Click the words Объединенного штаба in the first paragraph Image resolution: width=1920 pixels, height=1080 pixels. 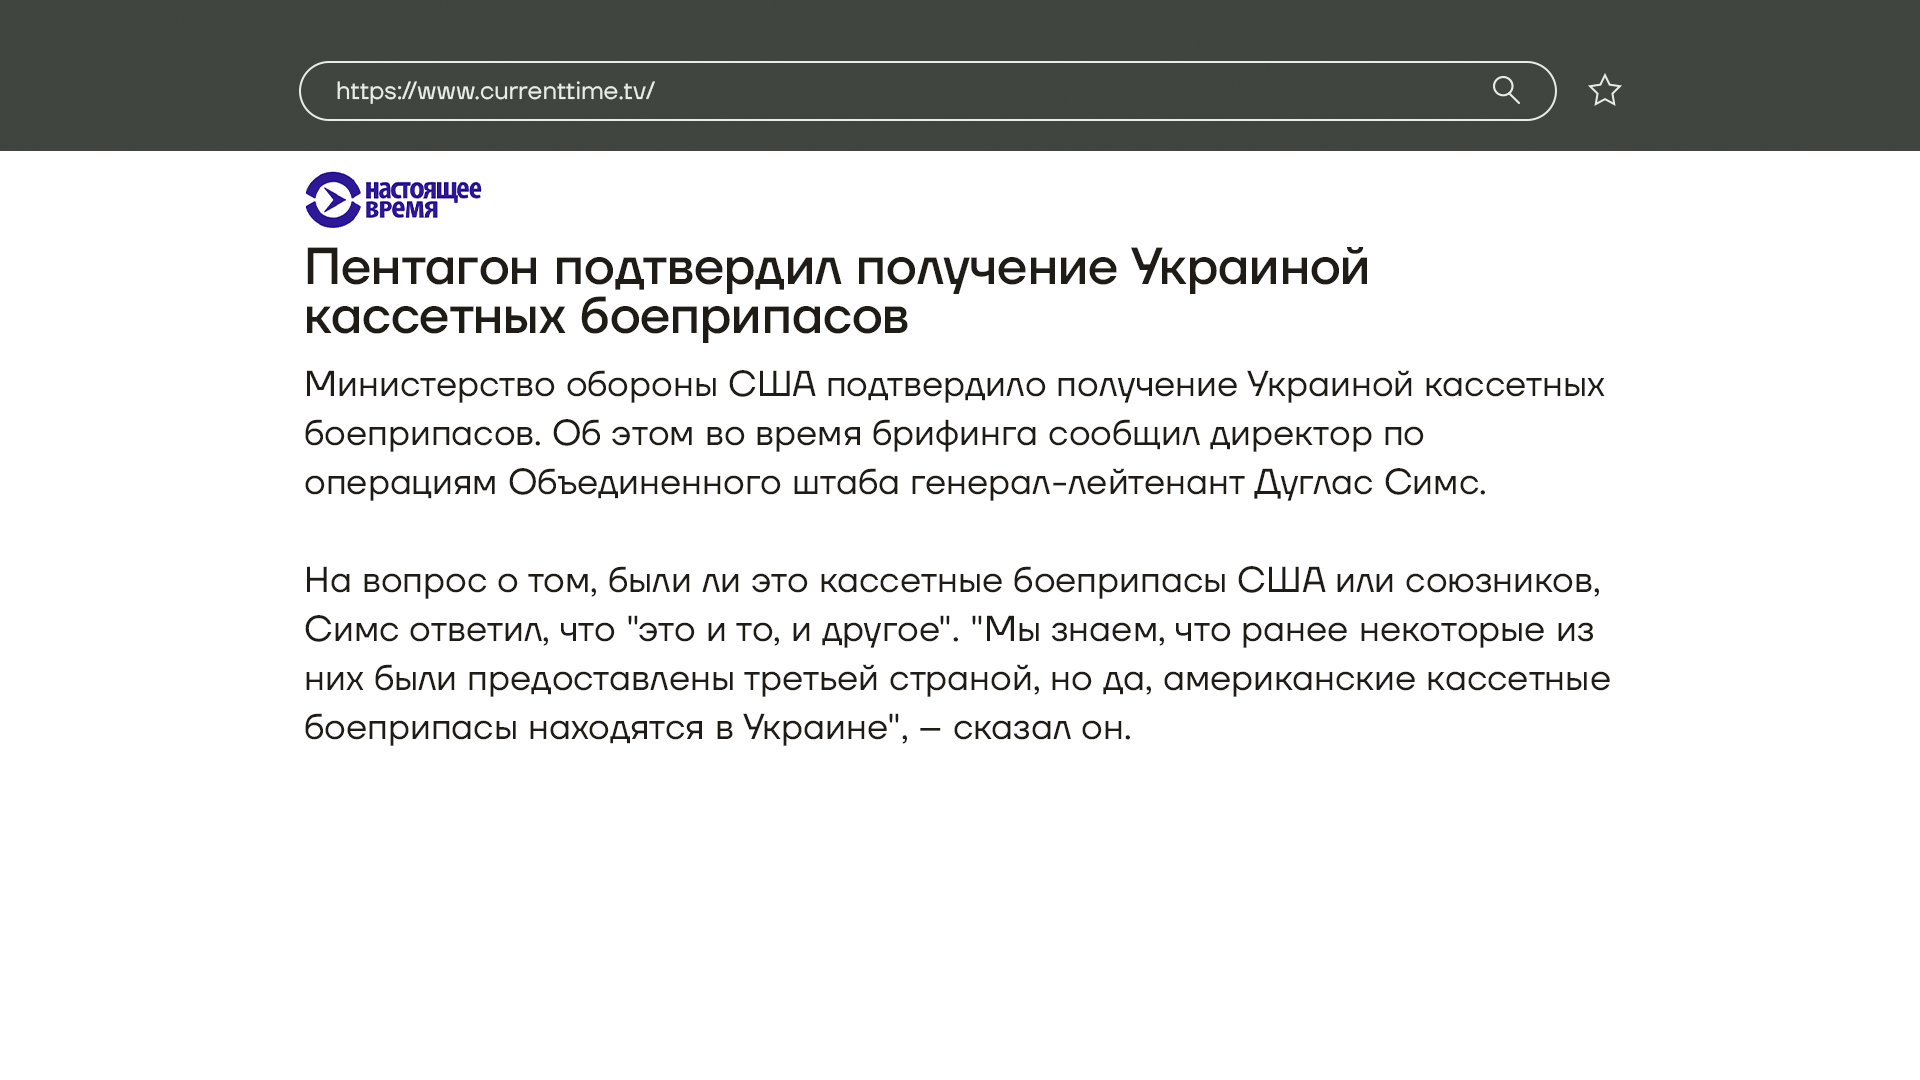(703, 482)
